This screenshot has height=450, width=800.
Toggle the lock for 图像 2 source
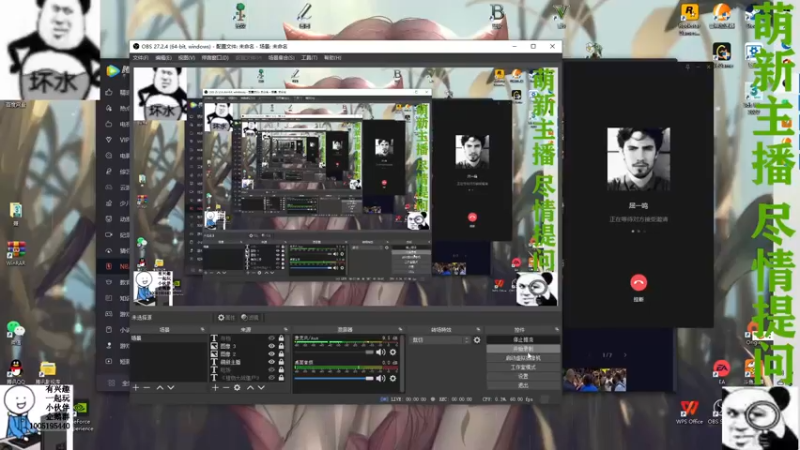tap(281, 354)
